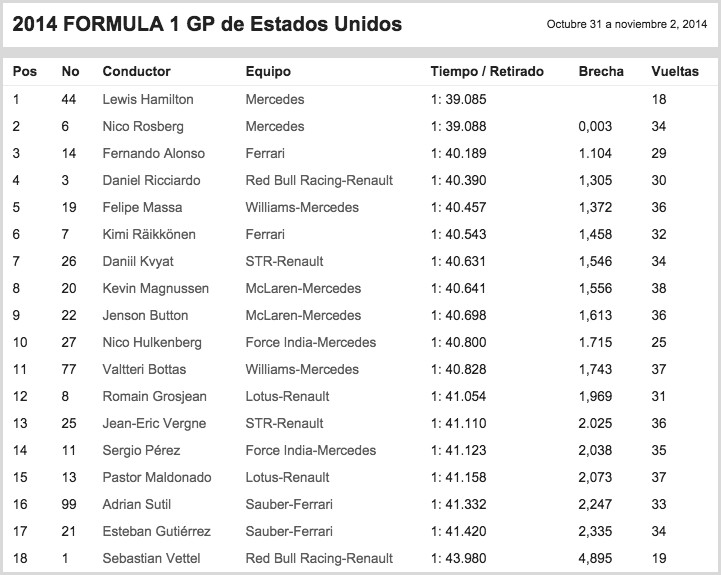Click the Conductor column header
The height and width of the screenshot is (575, 721).
pos(136,72)
